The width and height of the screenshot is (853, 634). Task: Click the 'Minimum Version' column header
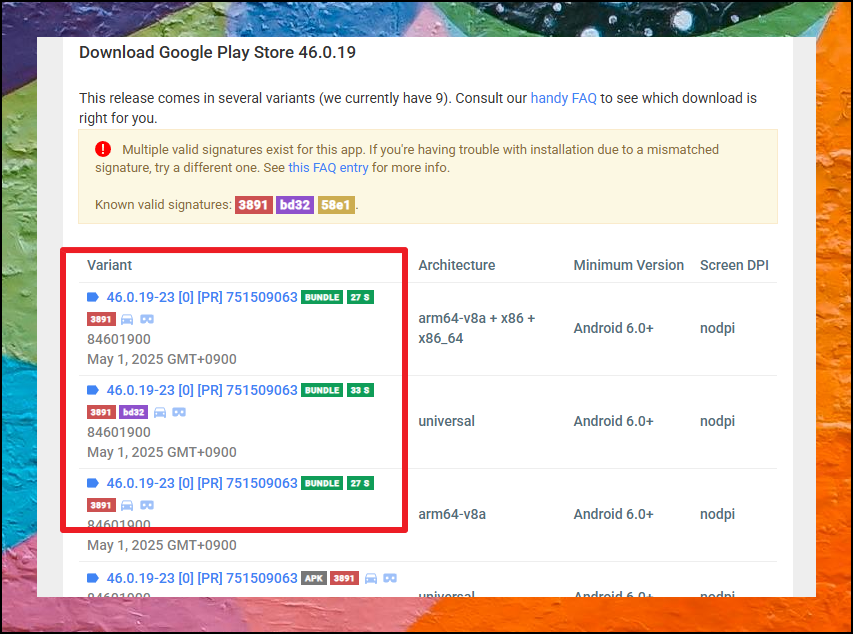[x=628, y=265]
